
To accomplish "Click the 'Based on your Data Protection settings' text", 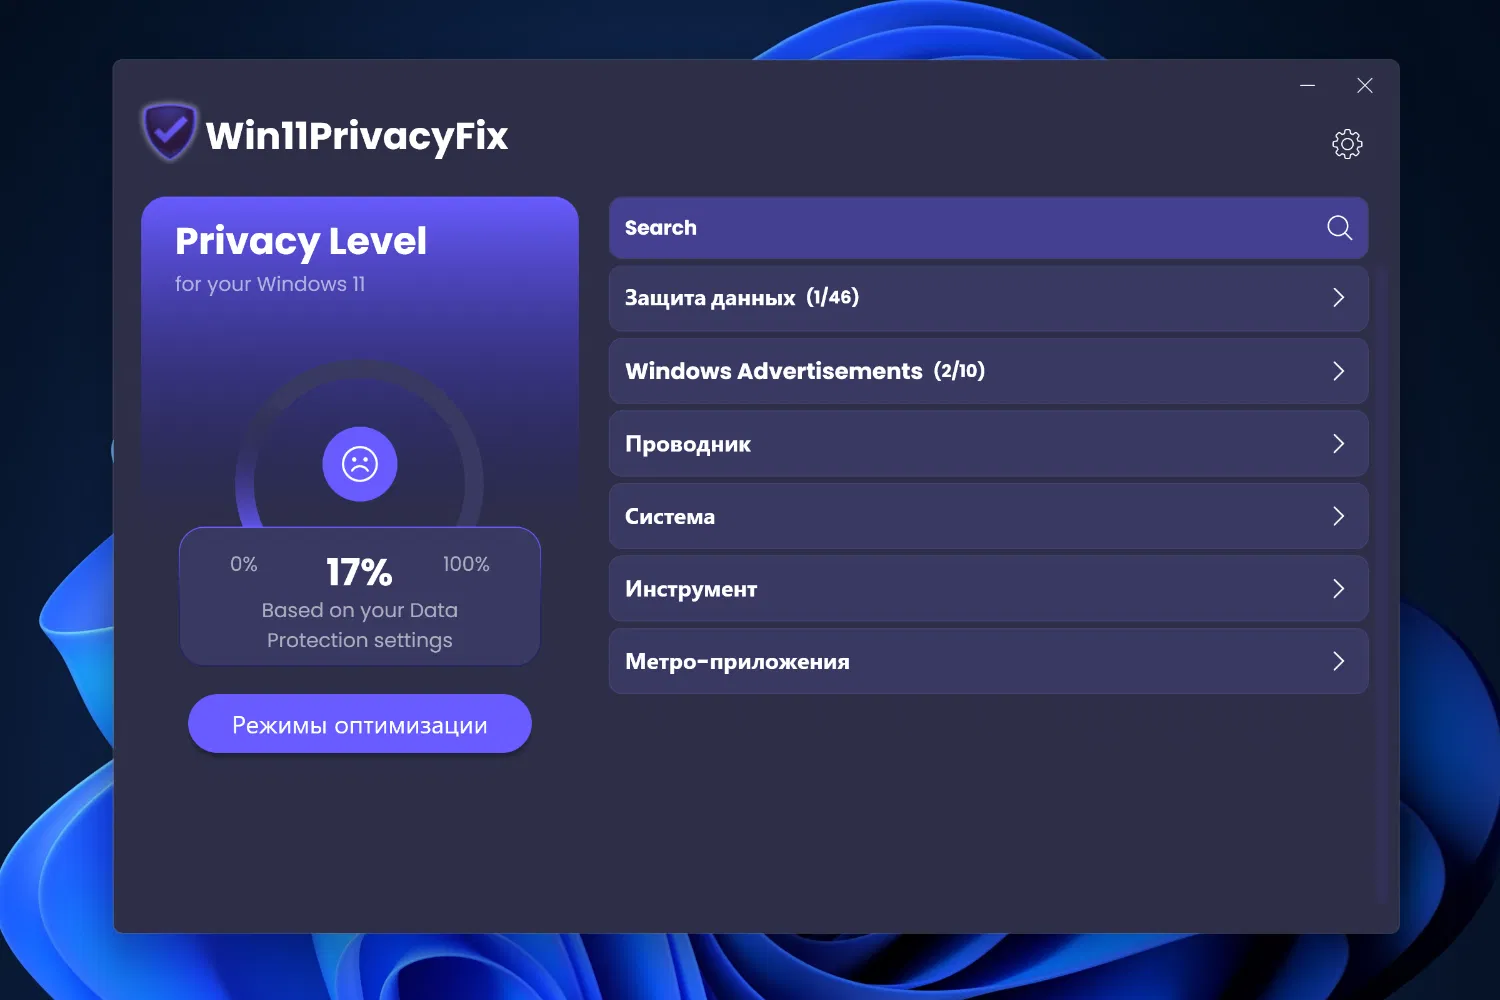I will point(360,625).
